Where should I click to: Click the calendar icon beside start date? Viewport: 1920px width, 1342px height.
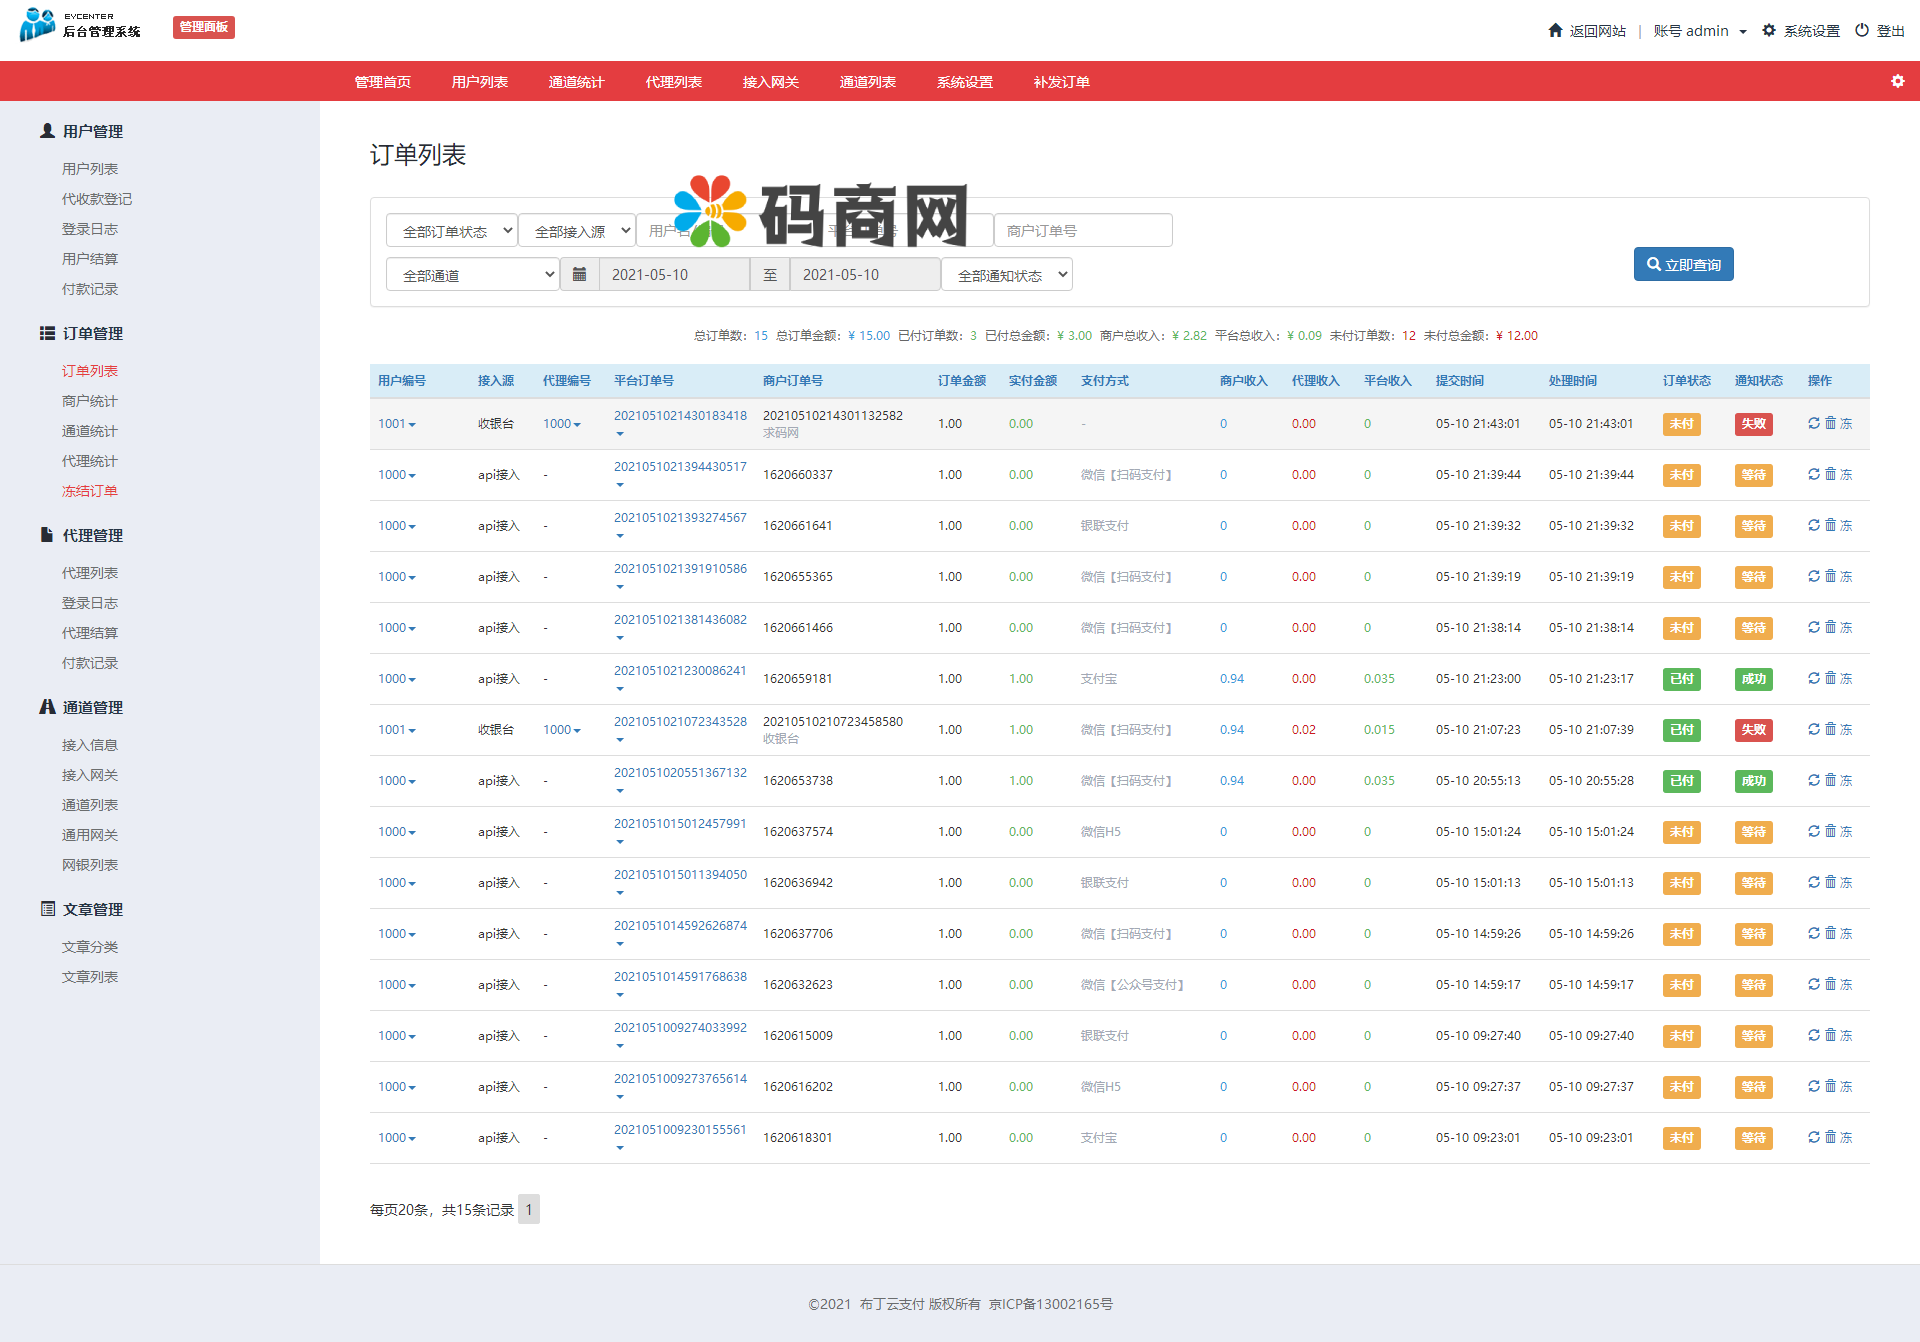pyautogui.click(x=579, y=274)
